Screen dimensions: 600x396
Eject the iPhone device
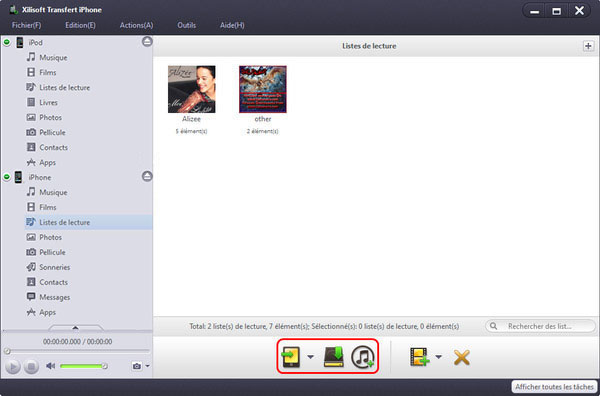(x=147, y=176)
